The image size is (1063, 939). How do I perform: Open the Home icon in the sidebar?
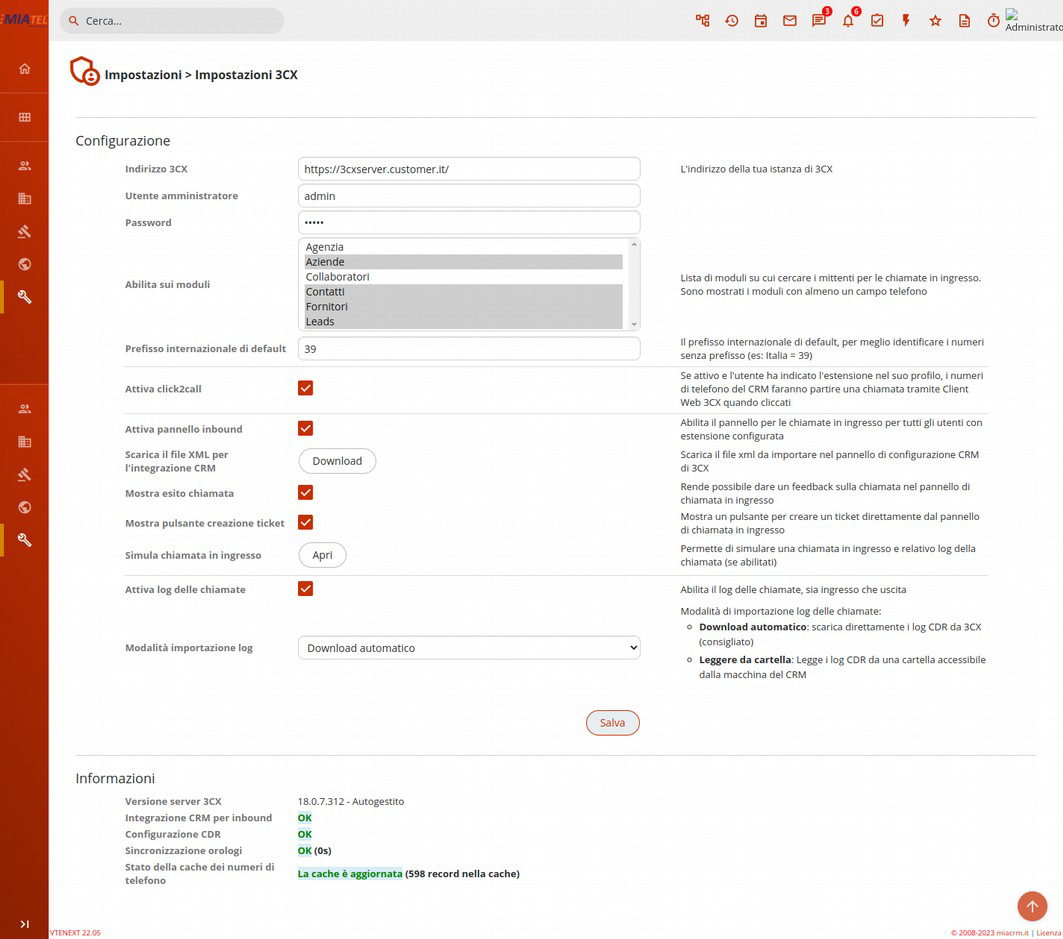coord(24,68)
